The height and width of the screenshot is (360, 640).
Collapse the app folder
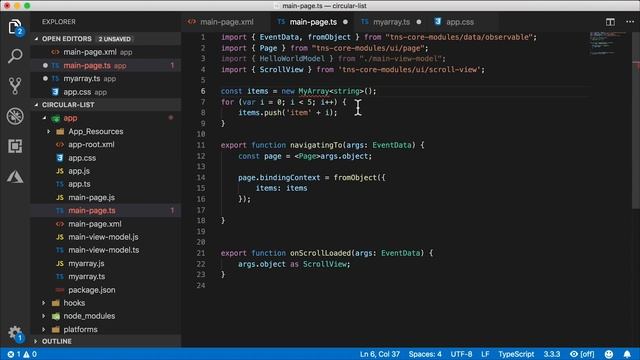(44, 118)
